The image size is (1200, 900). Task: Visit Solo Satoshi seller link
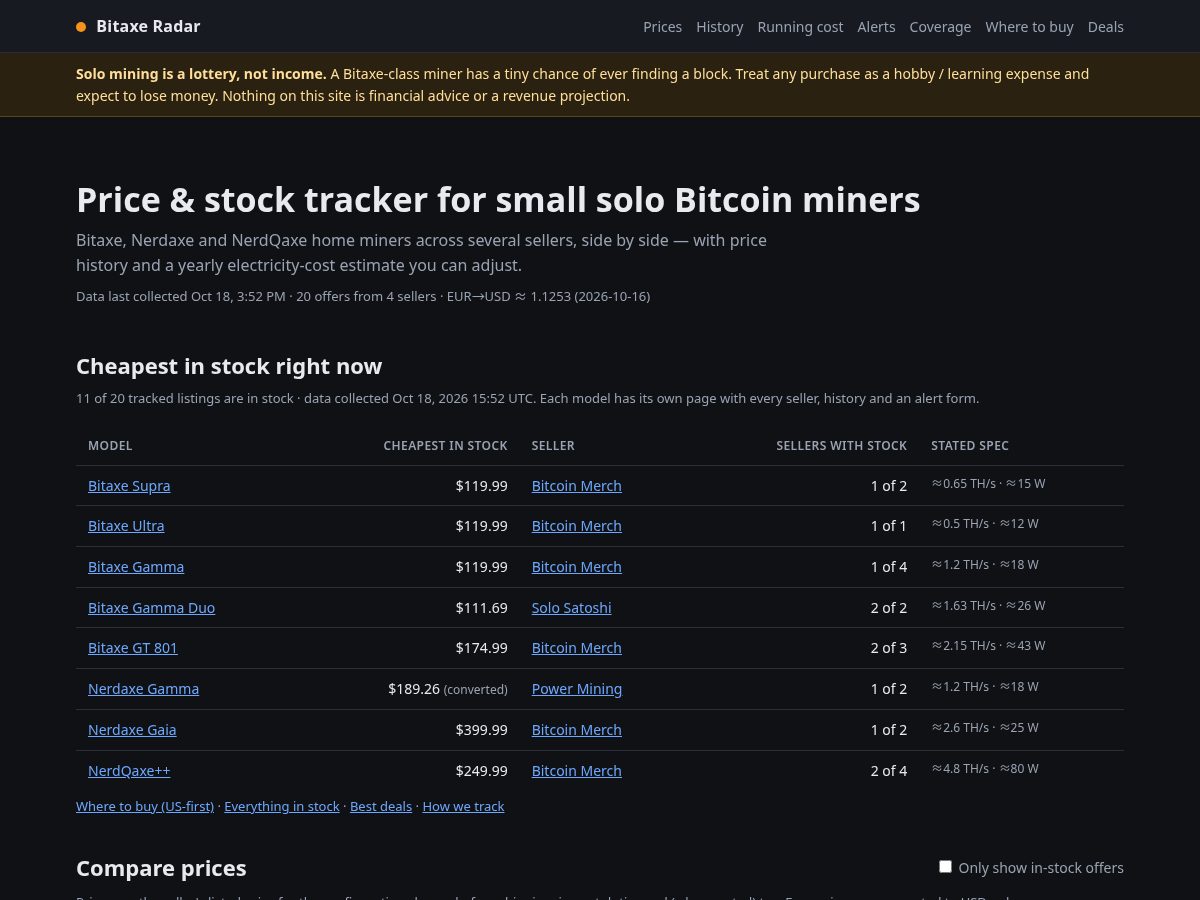(x=572, y=608)
